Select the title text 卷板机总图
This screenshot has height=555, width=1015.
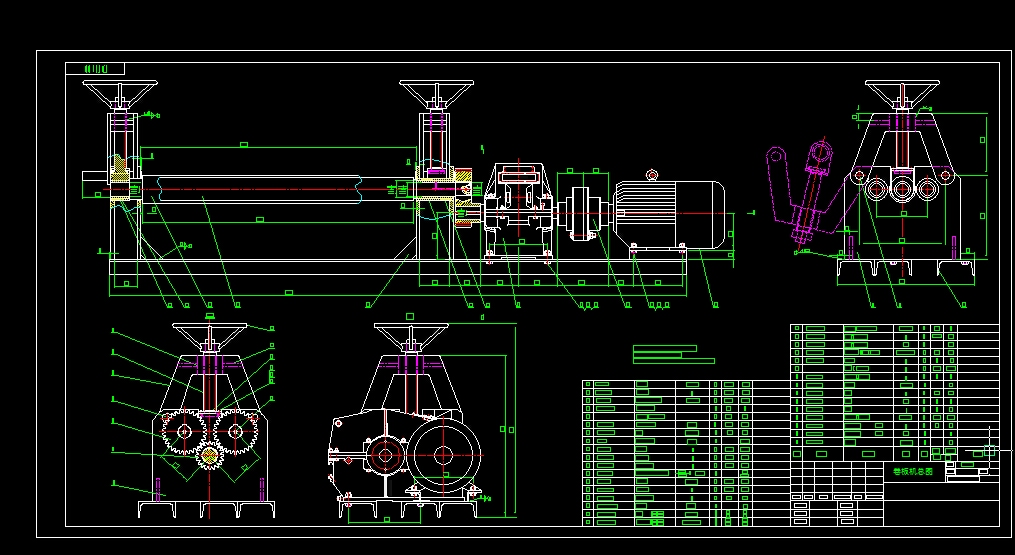(x=913, y=472)
